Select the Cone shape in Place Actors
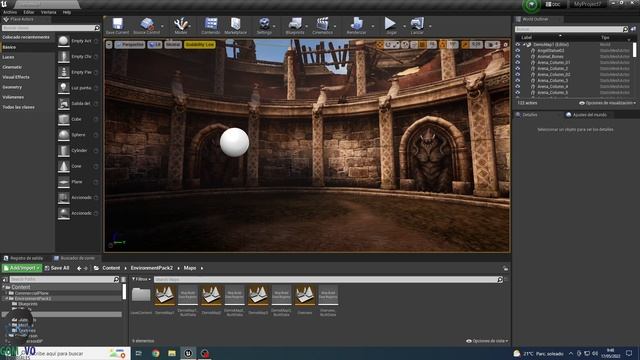The height and width of the screenshot is (360, 640). (78, 166)
